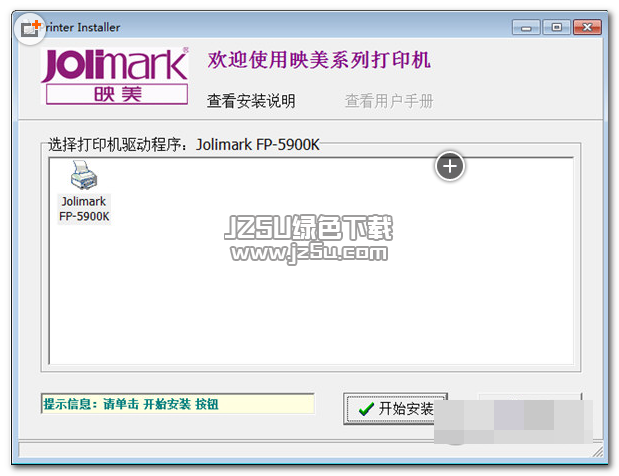The width and height of the screenshot is (619, 476).
Task: Click the 欢迎使用映美系列打印机 heading
Action: pos(319,60)
